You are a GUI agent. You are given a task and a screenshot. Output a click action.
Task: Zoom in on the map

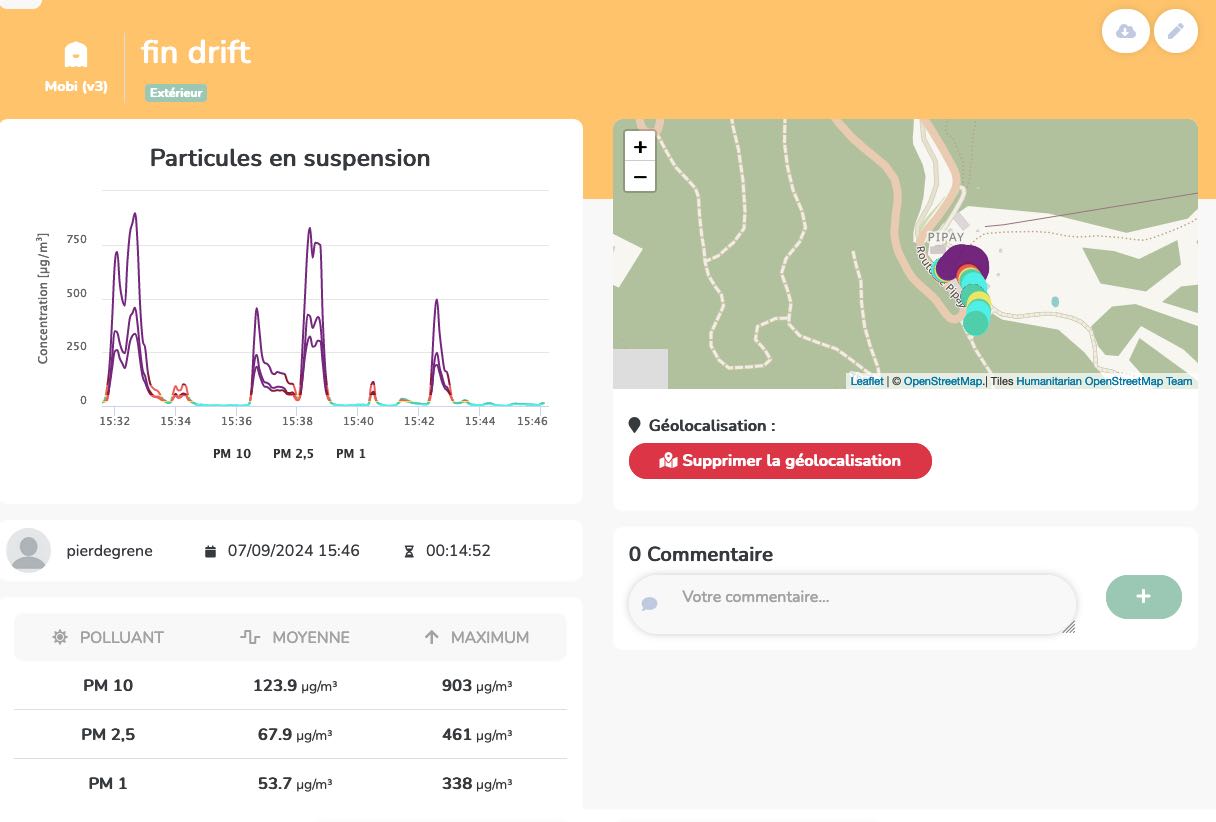(640, 147)
